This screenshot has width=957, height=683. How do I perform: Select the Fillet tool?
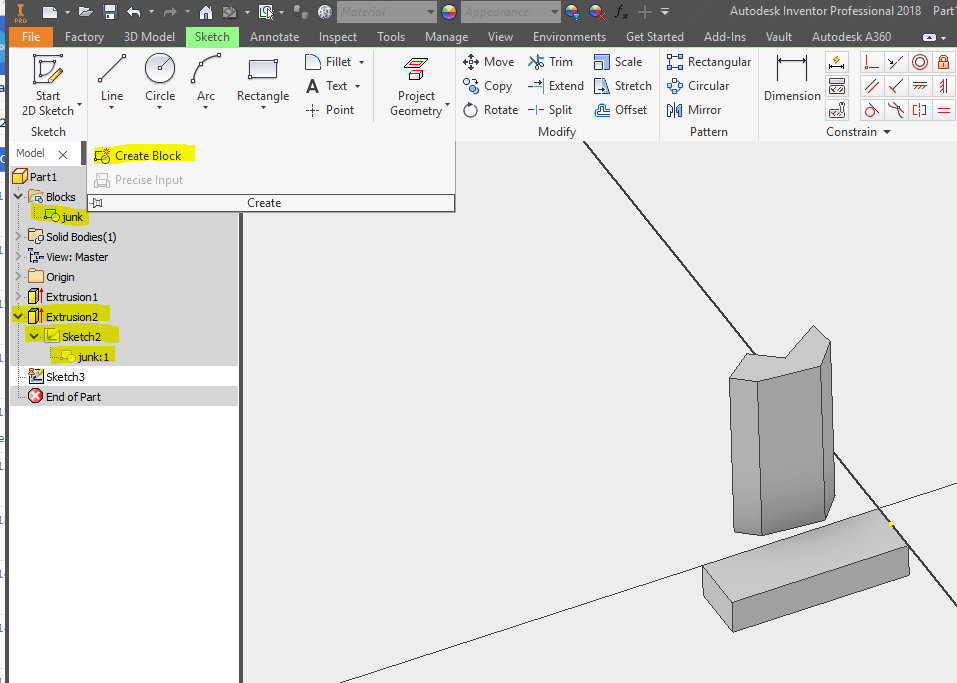(x=330, y=62)
